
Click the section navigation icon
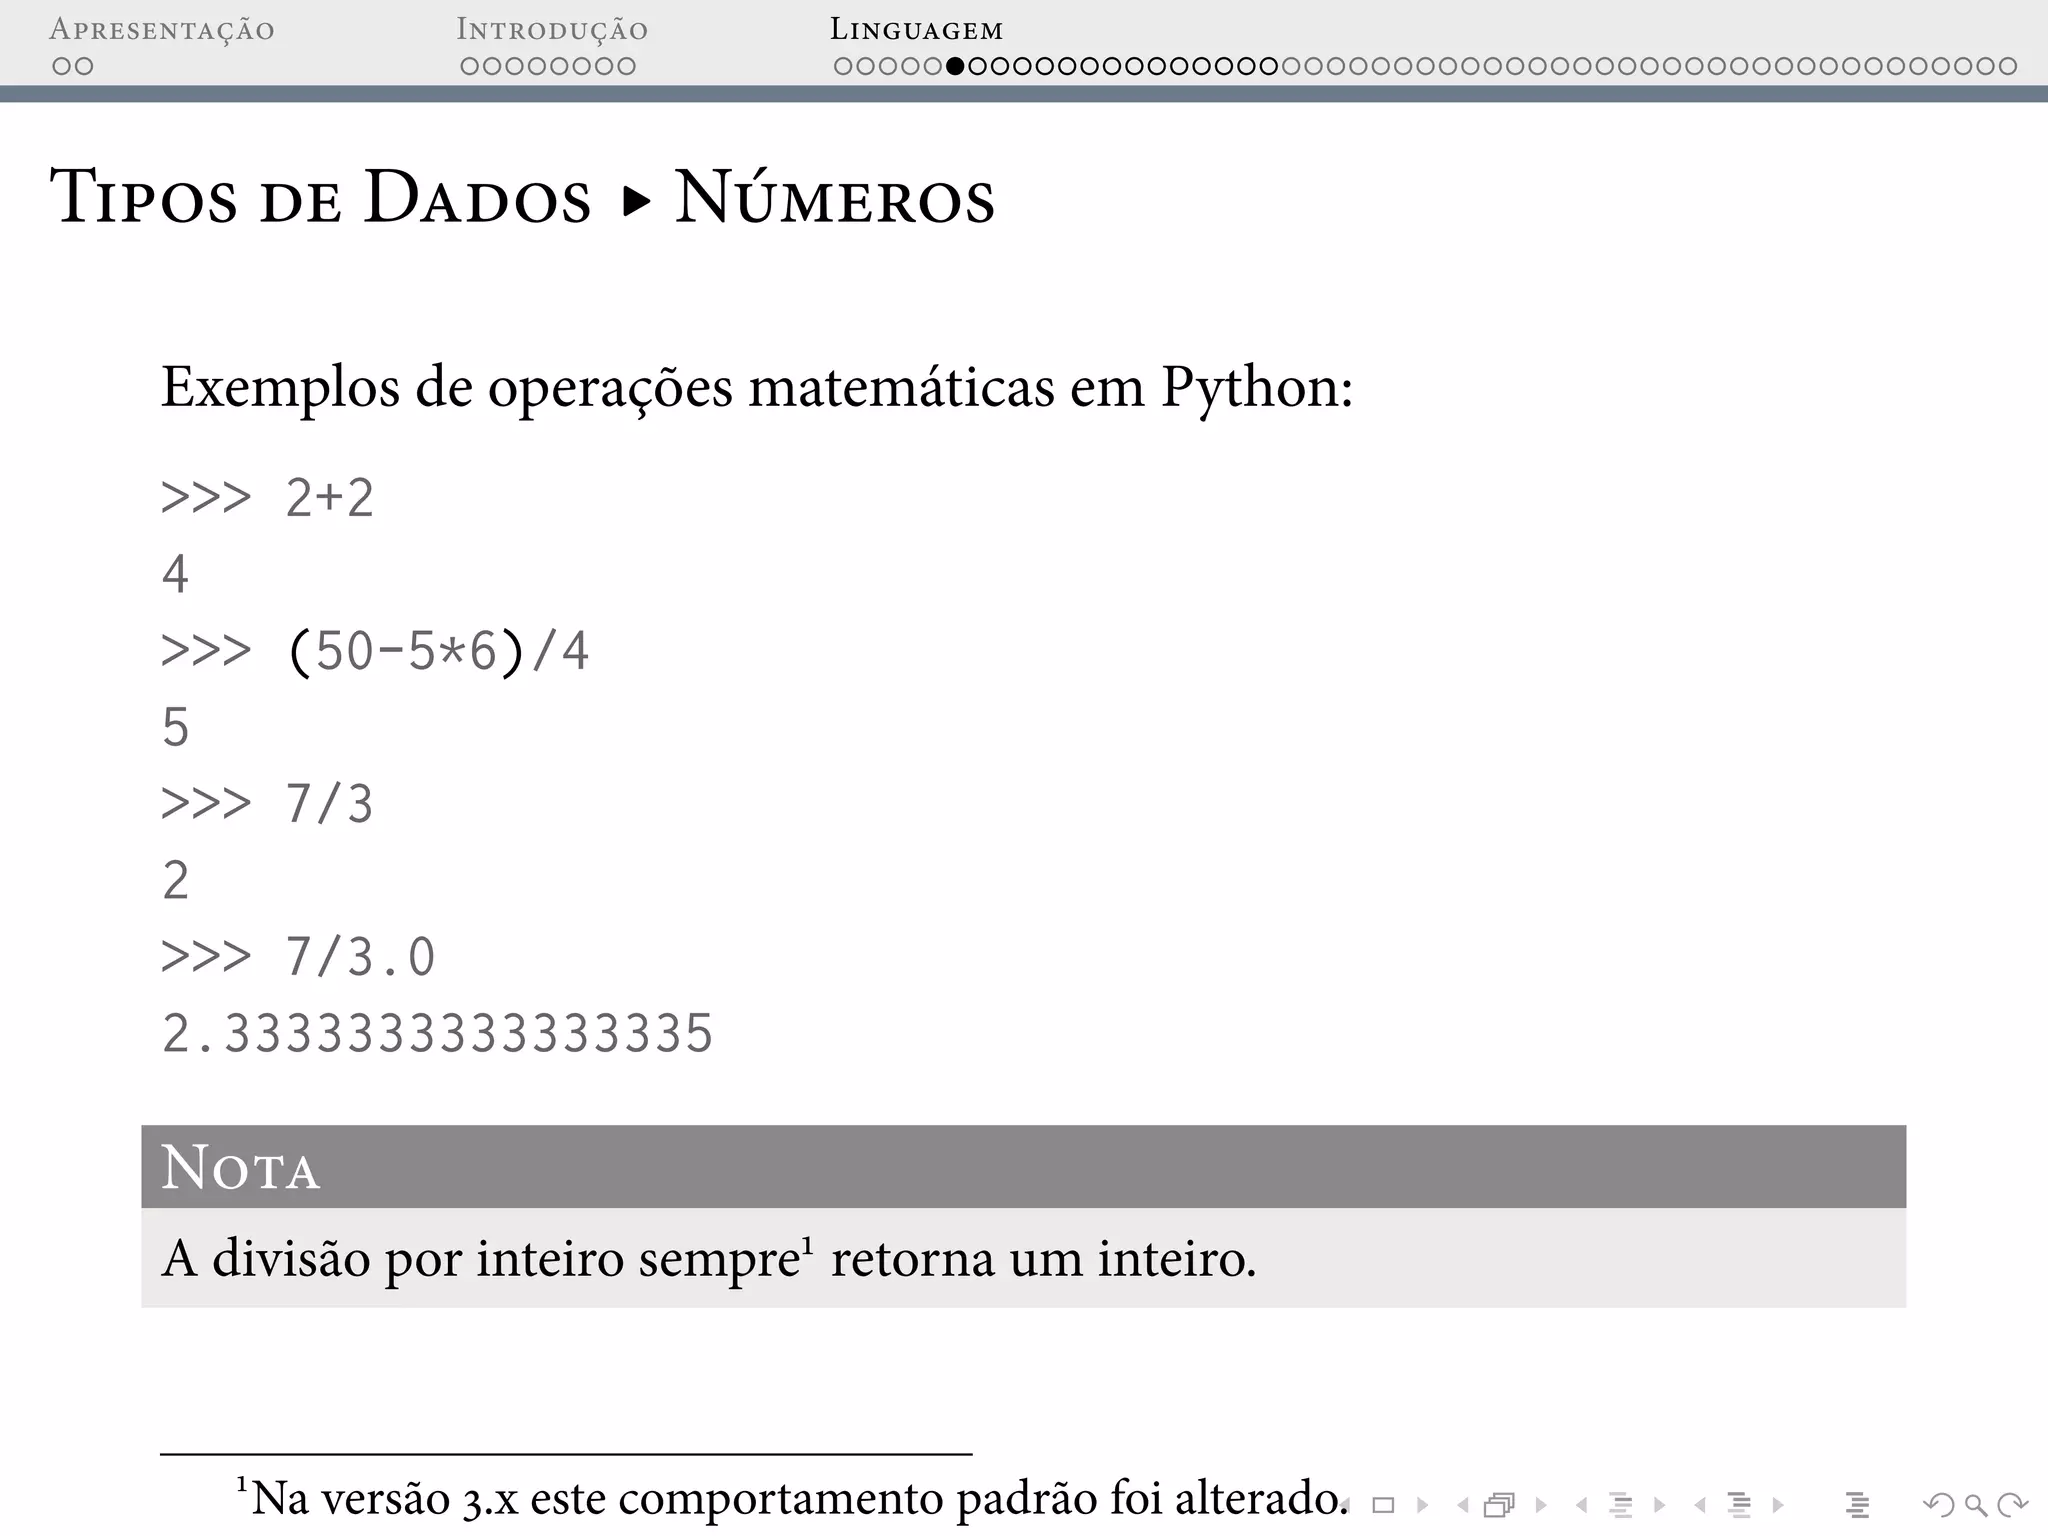[1740, 1504]
